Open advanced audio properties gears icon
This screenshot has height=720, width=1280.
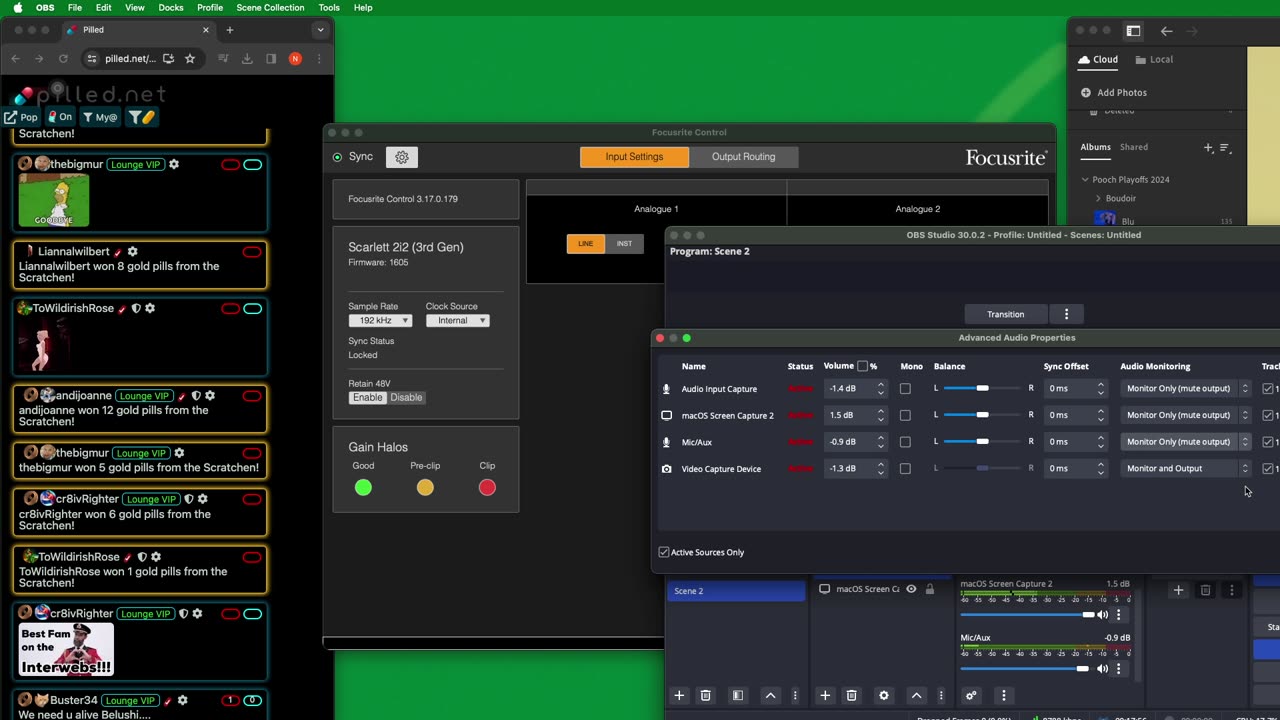(x=971, y=695)
